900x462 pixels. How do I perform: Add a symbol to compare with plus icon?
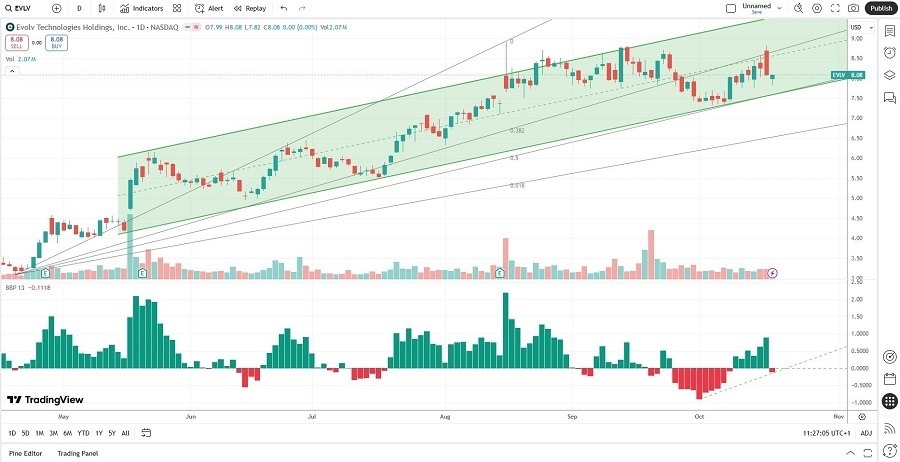click(x=56, y=8)
